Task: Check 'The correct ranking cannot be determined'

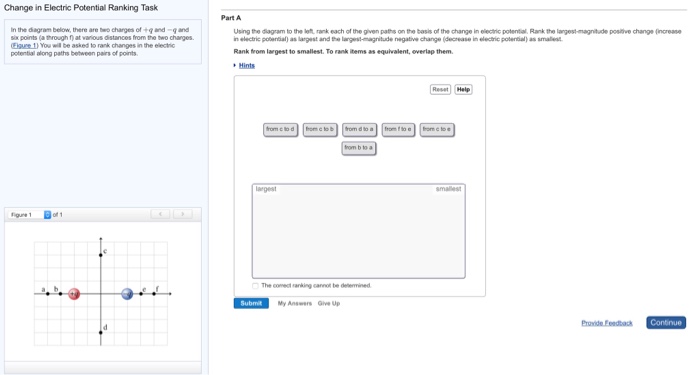Action: point(255,286)
